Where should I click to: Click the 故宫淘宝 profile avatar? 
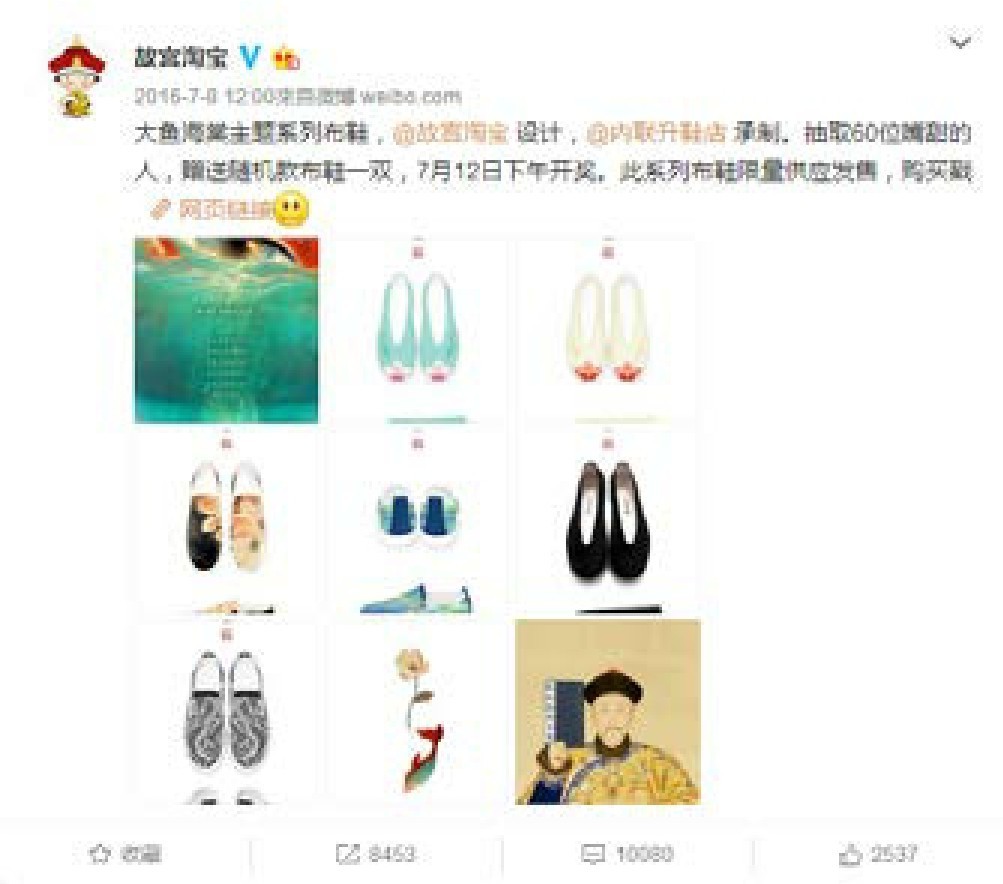[77, 77]
